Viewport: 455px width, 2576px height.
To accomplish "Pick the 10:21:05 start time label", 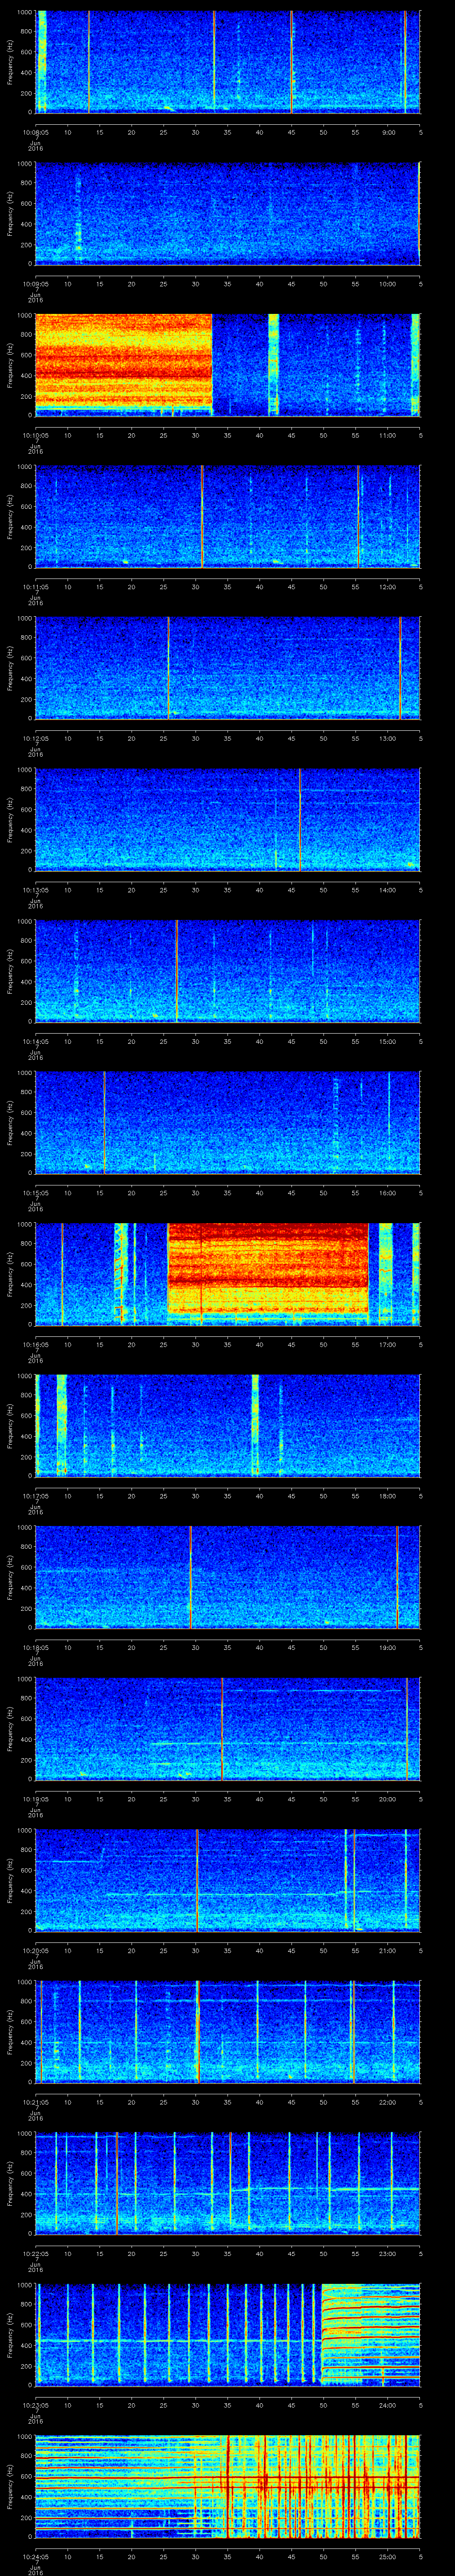I will 36,2101.
